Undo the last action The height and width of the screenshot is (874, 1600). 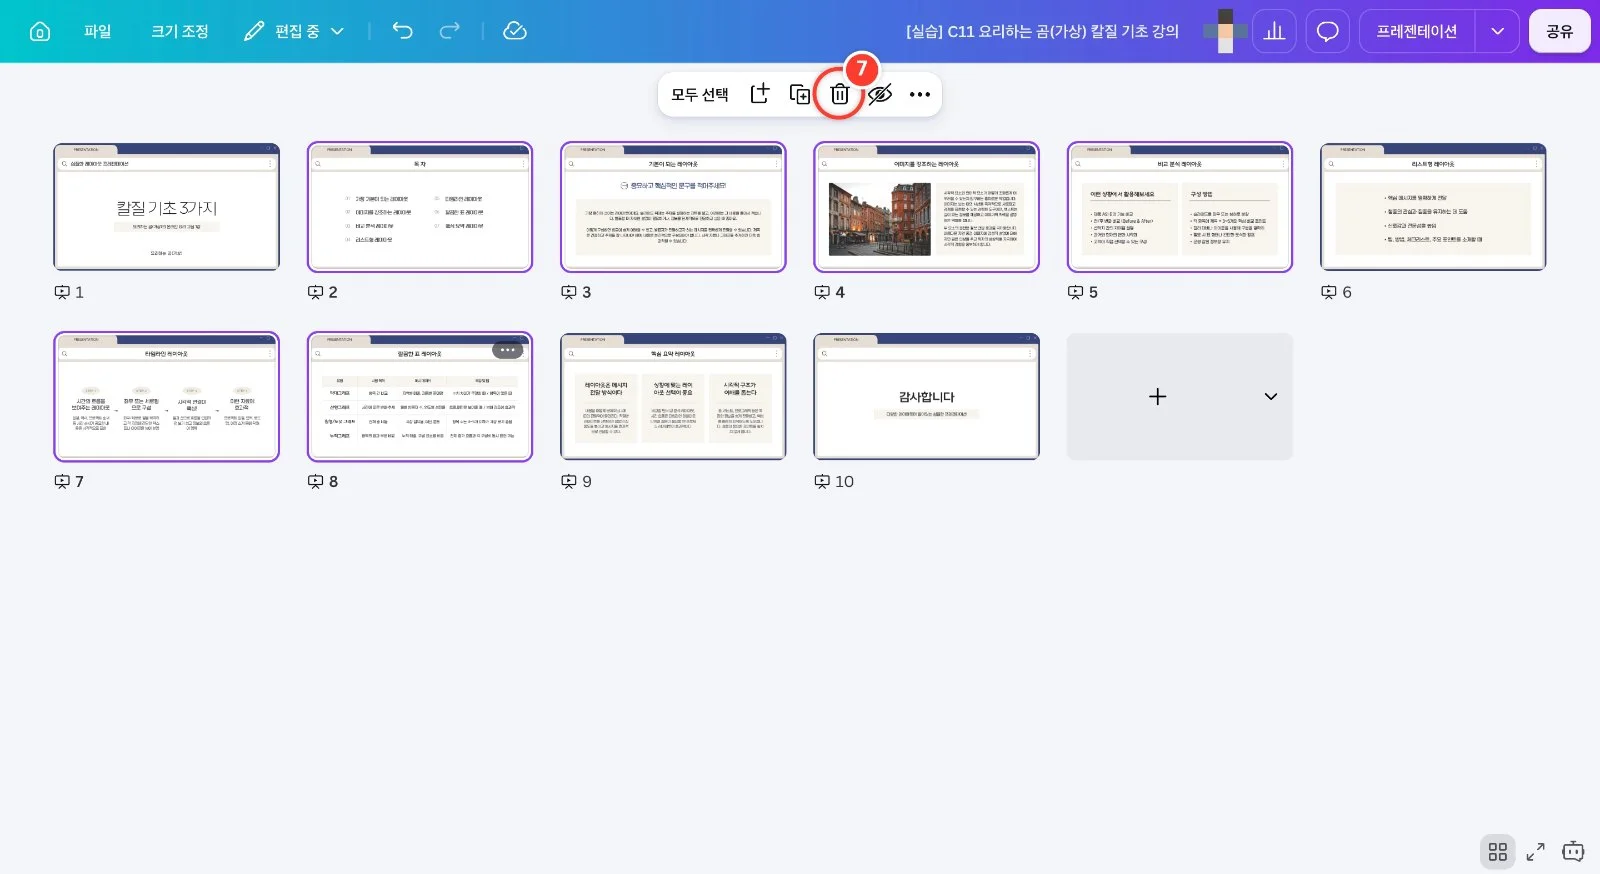(x=402, y=31)
